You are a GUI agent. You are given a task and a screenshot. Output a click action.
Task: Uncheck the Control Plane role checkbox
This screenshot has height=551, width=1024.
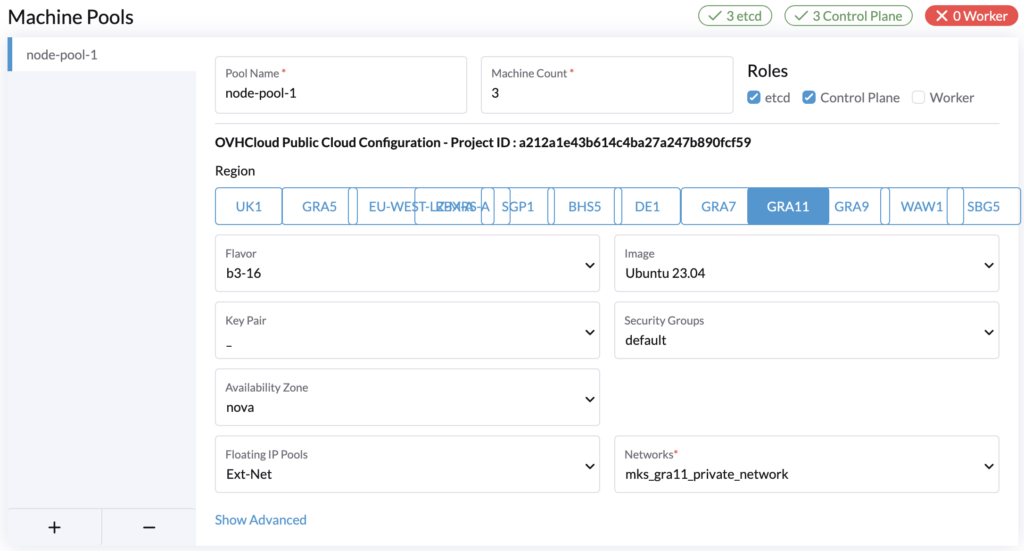point(809,97)
